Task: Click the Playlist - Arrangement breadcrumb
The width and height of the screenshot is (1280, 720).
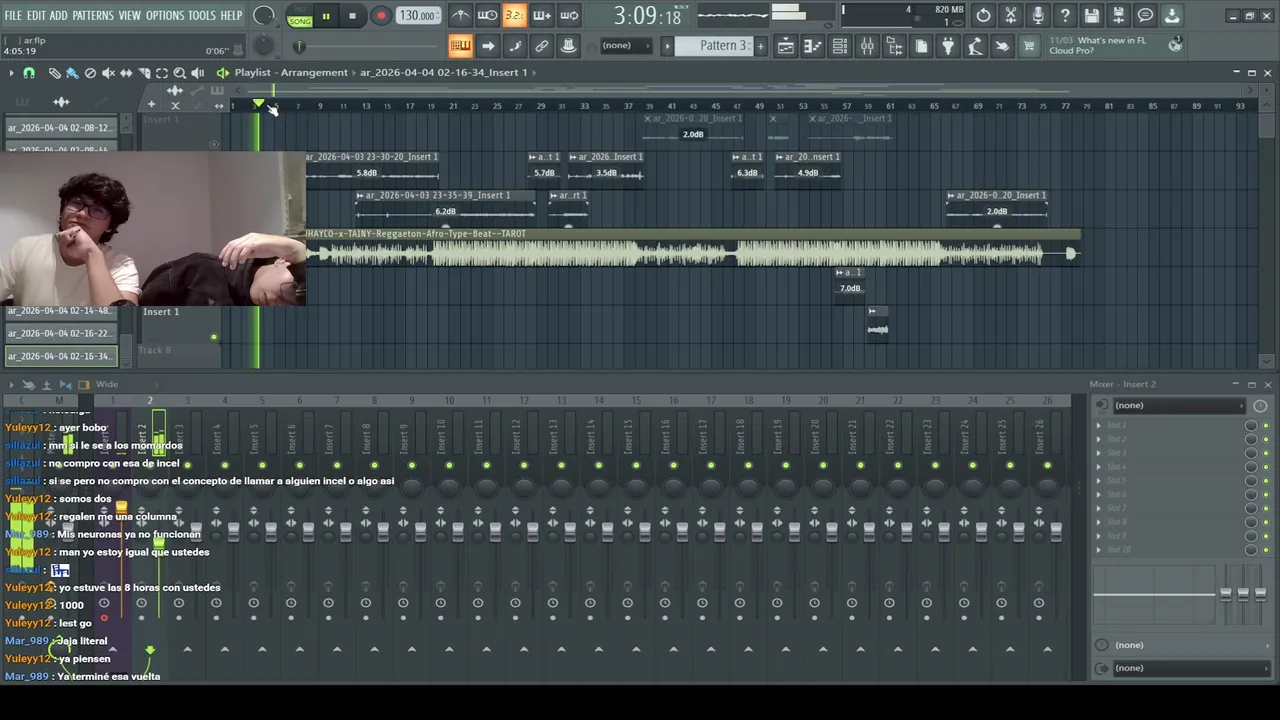Action: pyautogui.click(x=291, y=72)
